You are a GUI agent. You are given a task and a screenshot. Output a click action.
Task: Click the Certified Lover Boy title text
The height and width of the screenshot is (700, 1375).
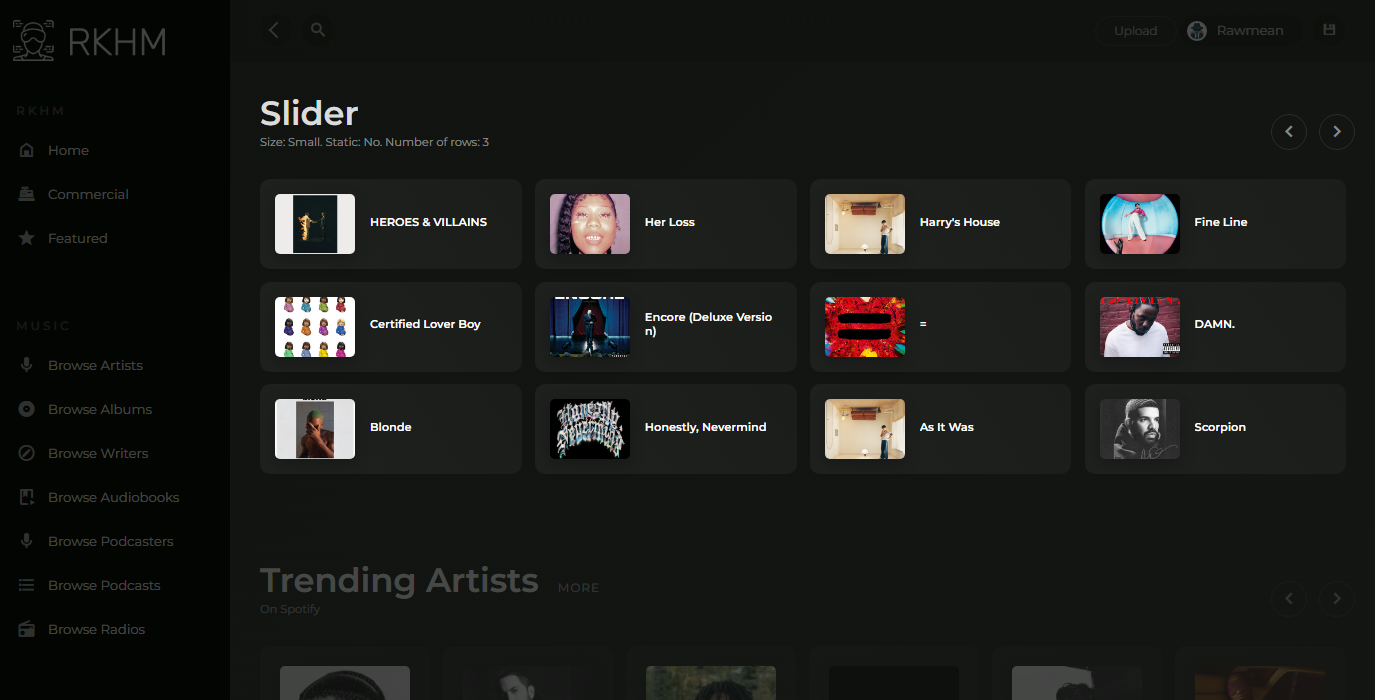tap(425, 324)
